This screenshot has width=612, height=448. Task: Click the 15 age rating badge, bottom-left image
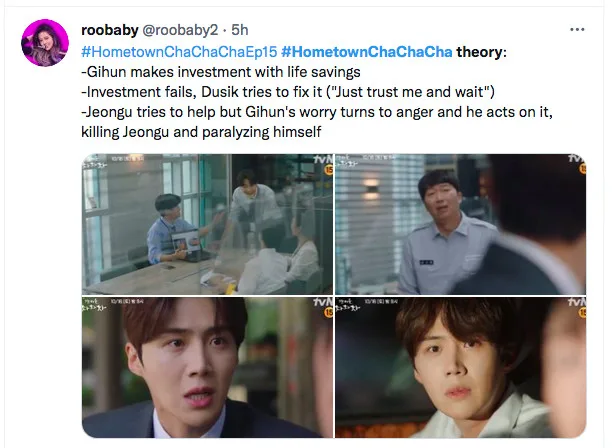329,312
